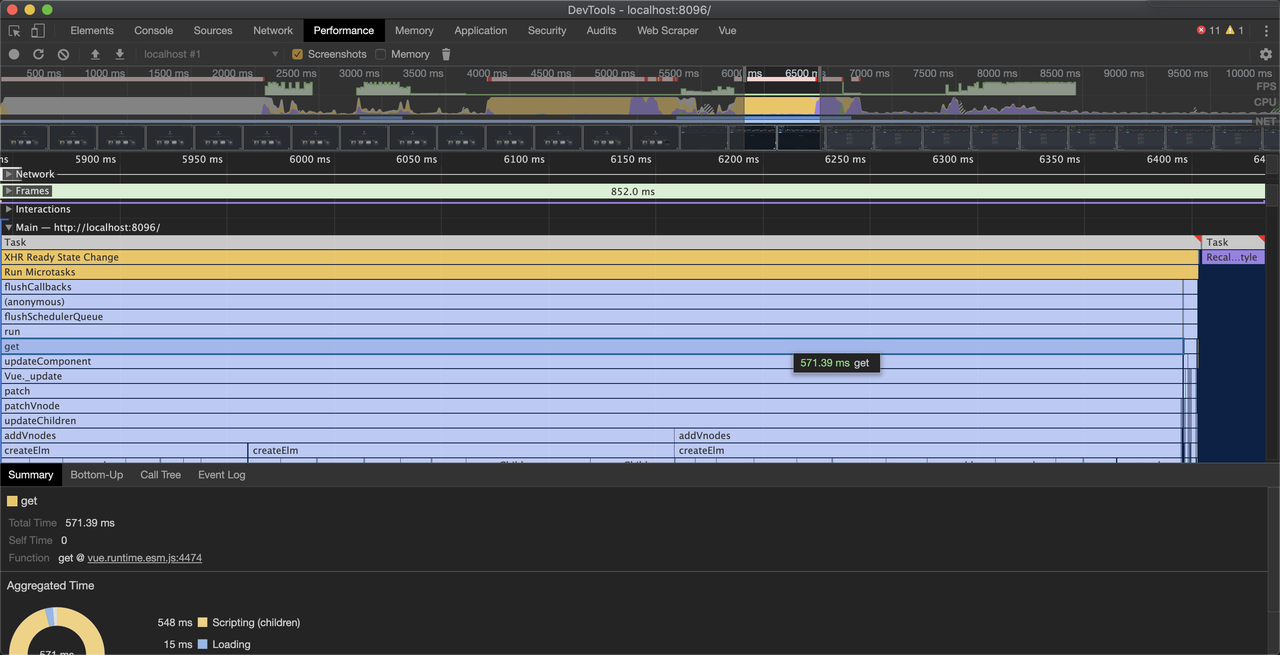The height and width of the screenshot is (655, 1280).
Task: Click the load profile upload icon
Action: tap(95, 54)
